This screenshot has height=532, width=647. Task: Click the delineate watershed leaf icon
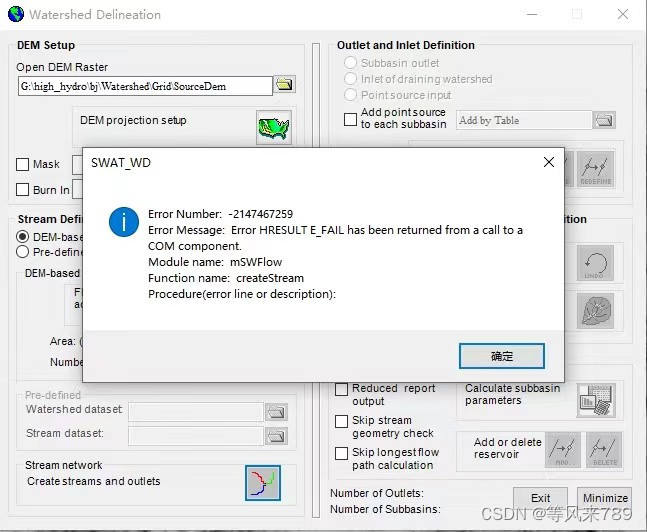pyautogui.click(x=595, y=311)
